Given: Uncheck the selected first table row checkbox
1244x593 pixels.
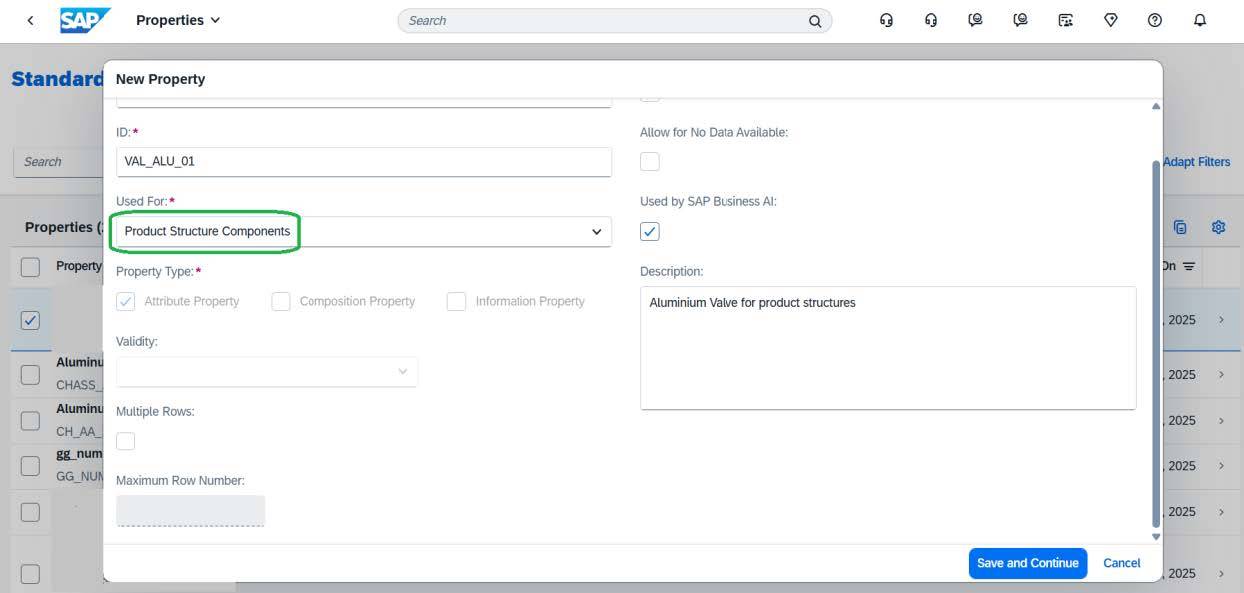Looking at the screenshot, I should coord(30,320).
